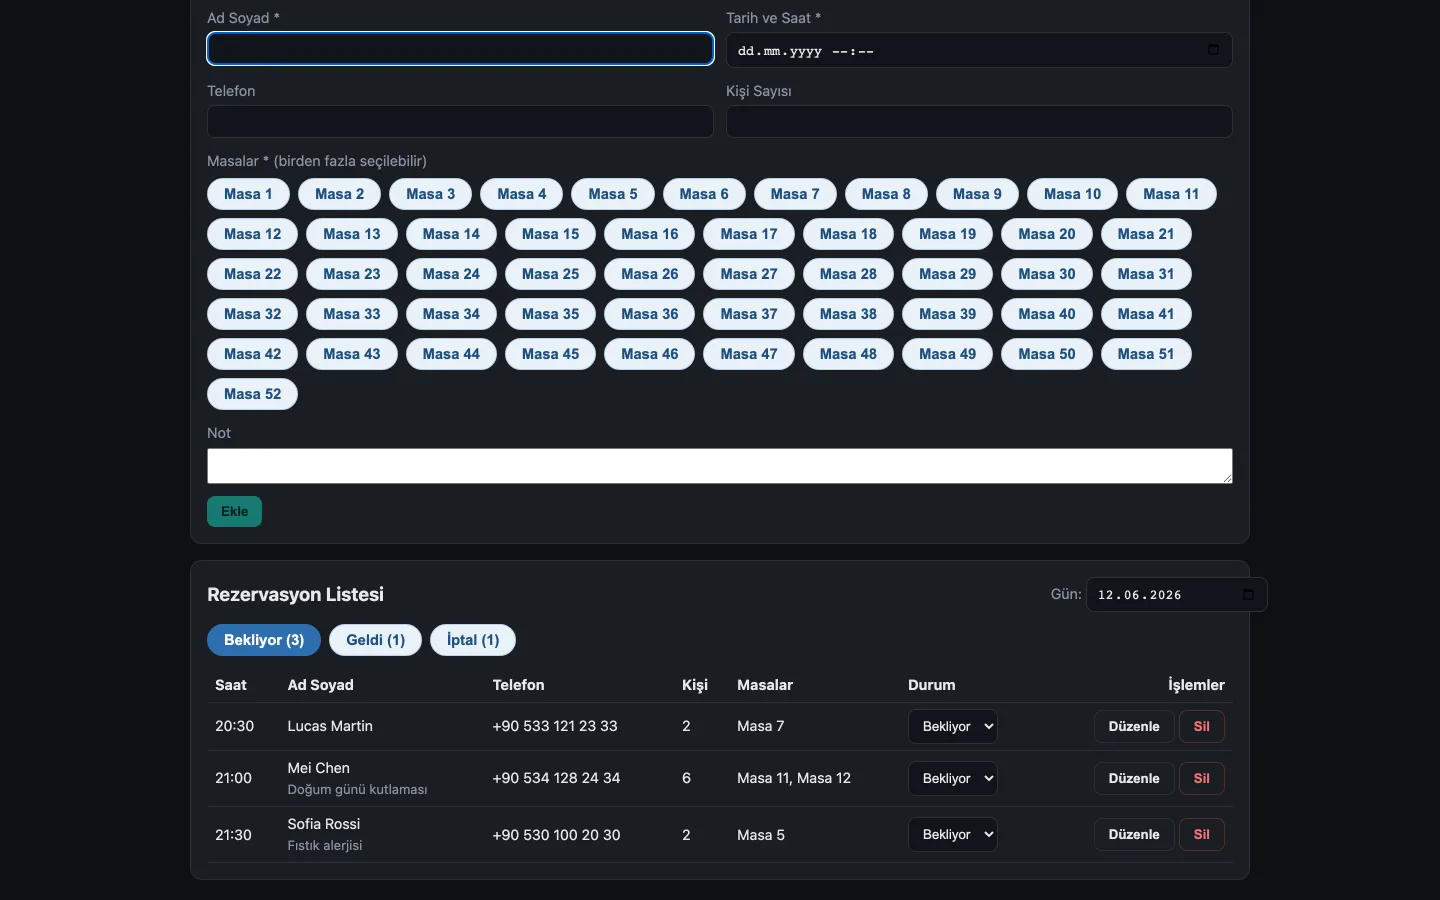Delete Mei Chen reservation using Sil

pyautogui.click(x=1202, y=779)
